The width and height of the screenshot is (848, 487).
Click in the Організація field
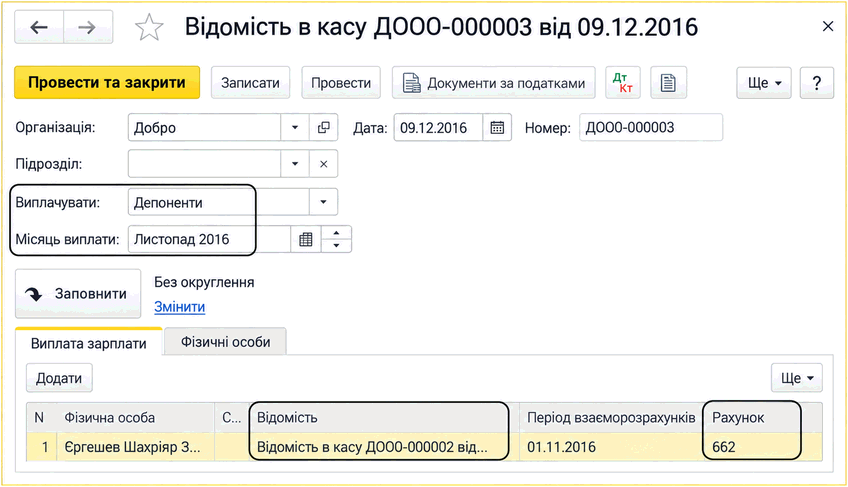point(204,128)
